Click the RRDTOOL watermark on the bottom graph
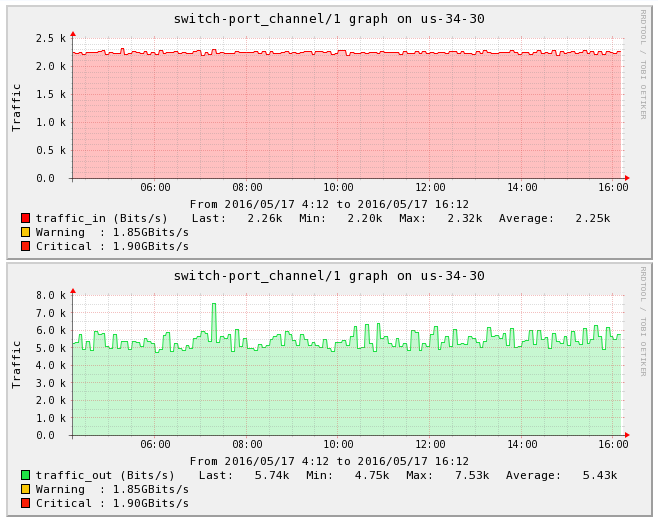 click(642, 321)
